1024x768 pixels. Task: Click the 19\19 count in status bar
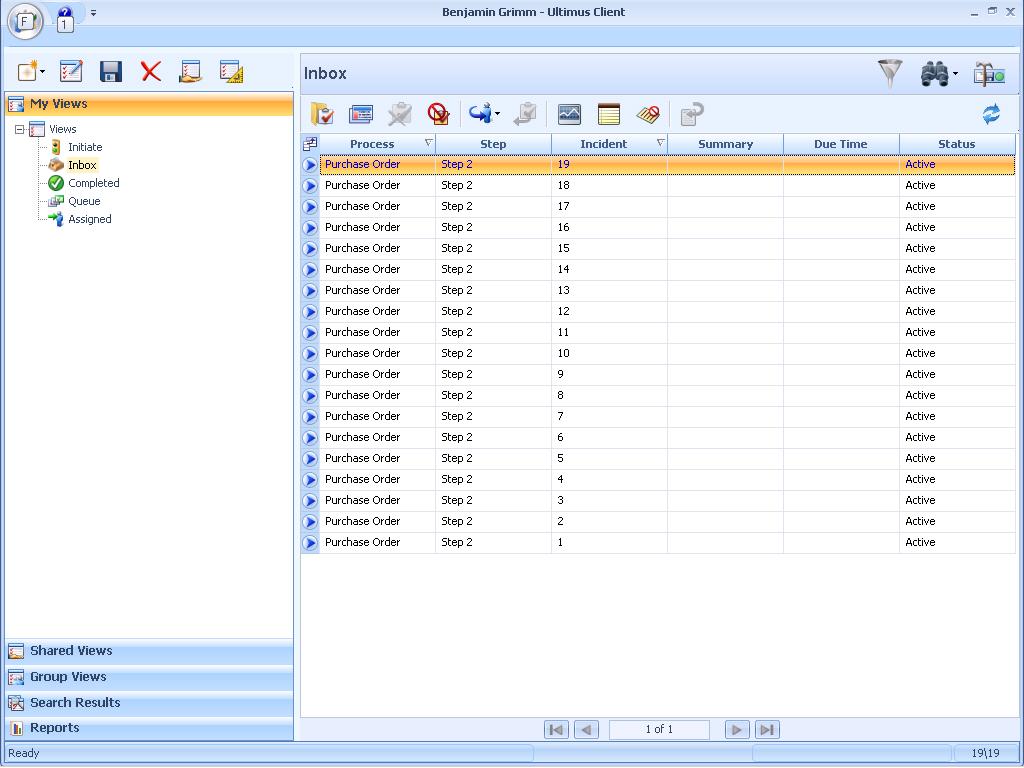(985, 753)
